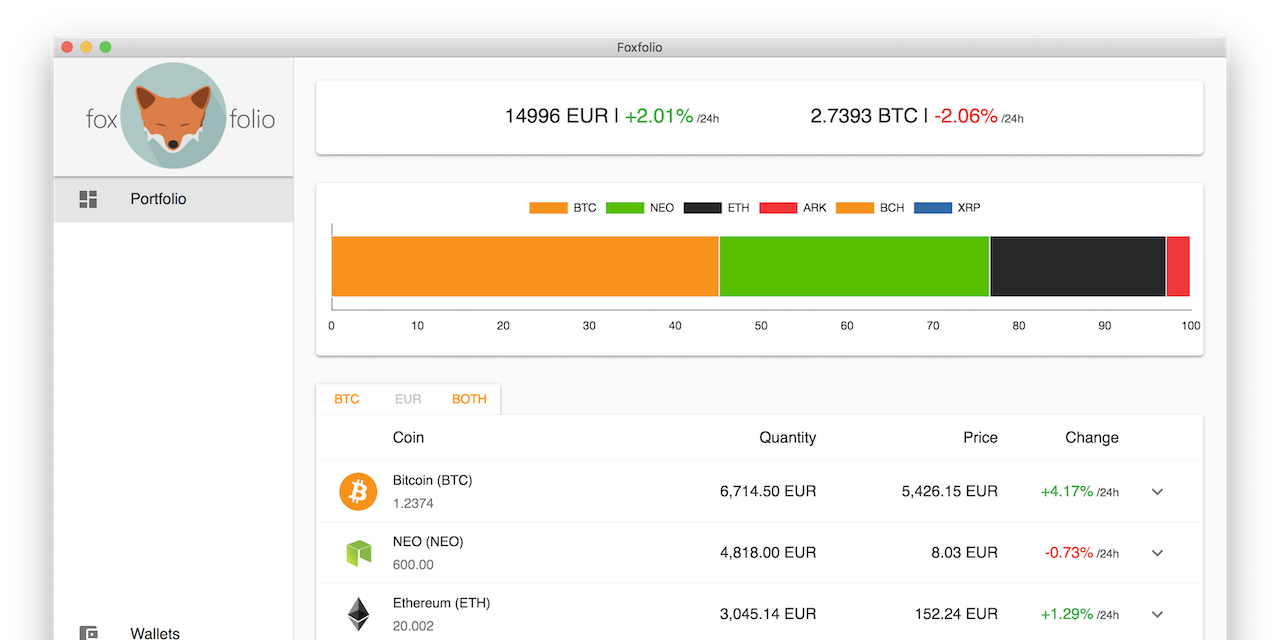The width and height of the screenshot is (1280, 640).
Task: Open the Portfolio sidebar item
Action: [x=173, y=199]
